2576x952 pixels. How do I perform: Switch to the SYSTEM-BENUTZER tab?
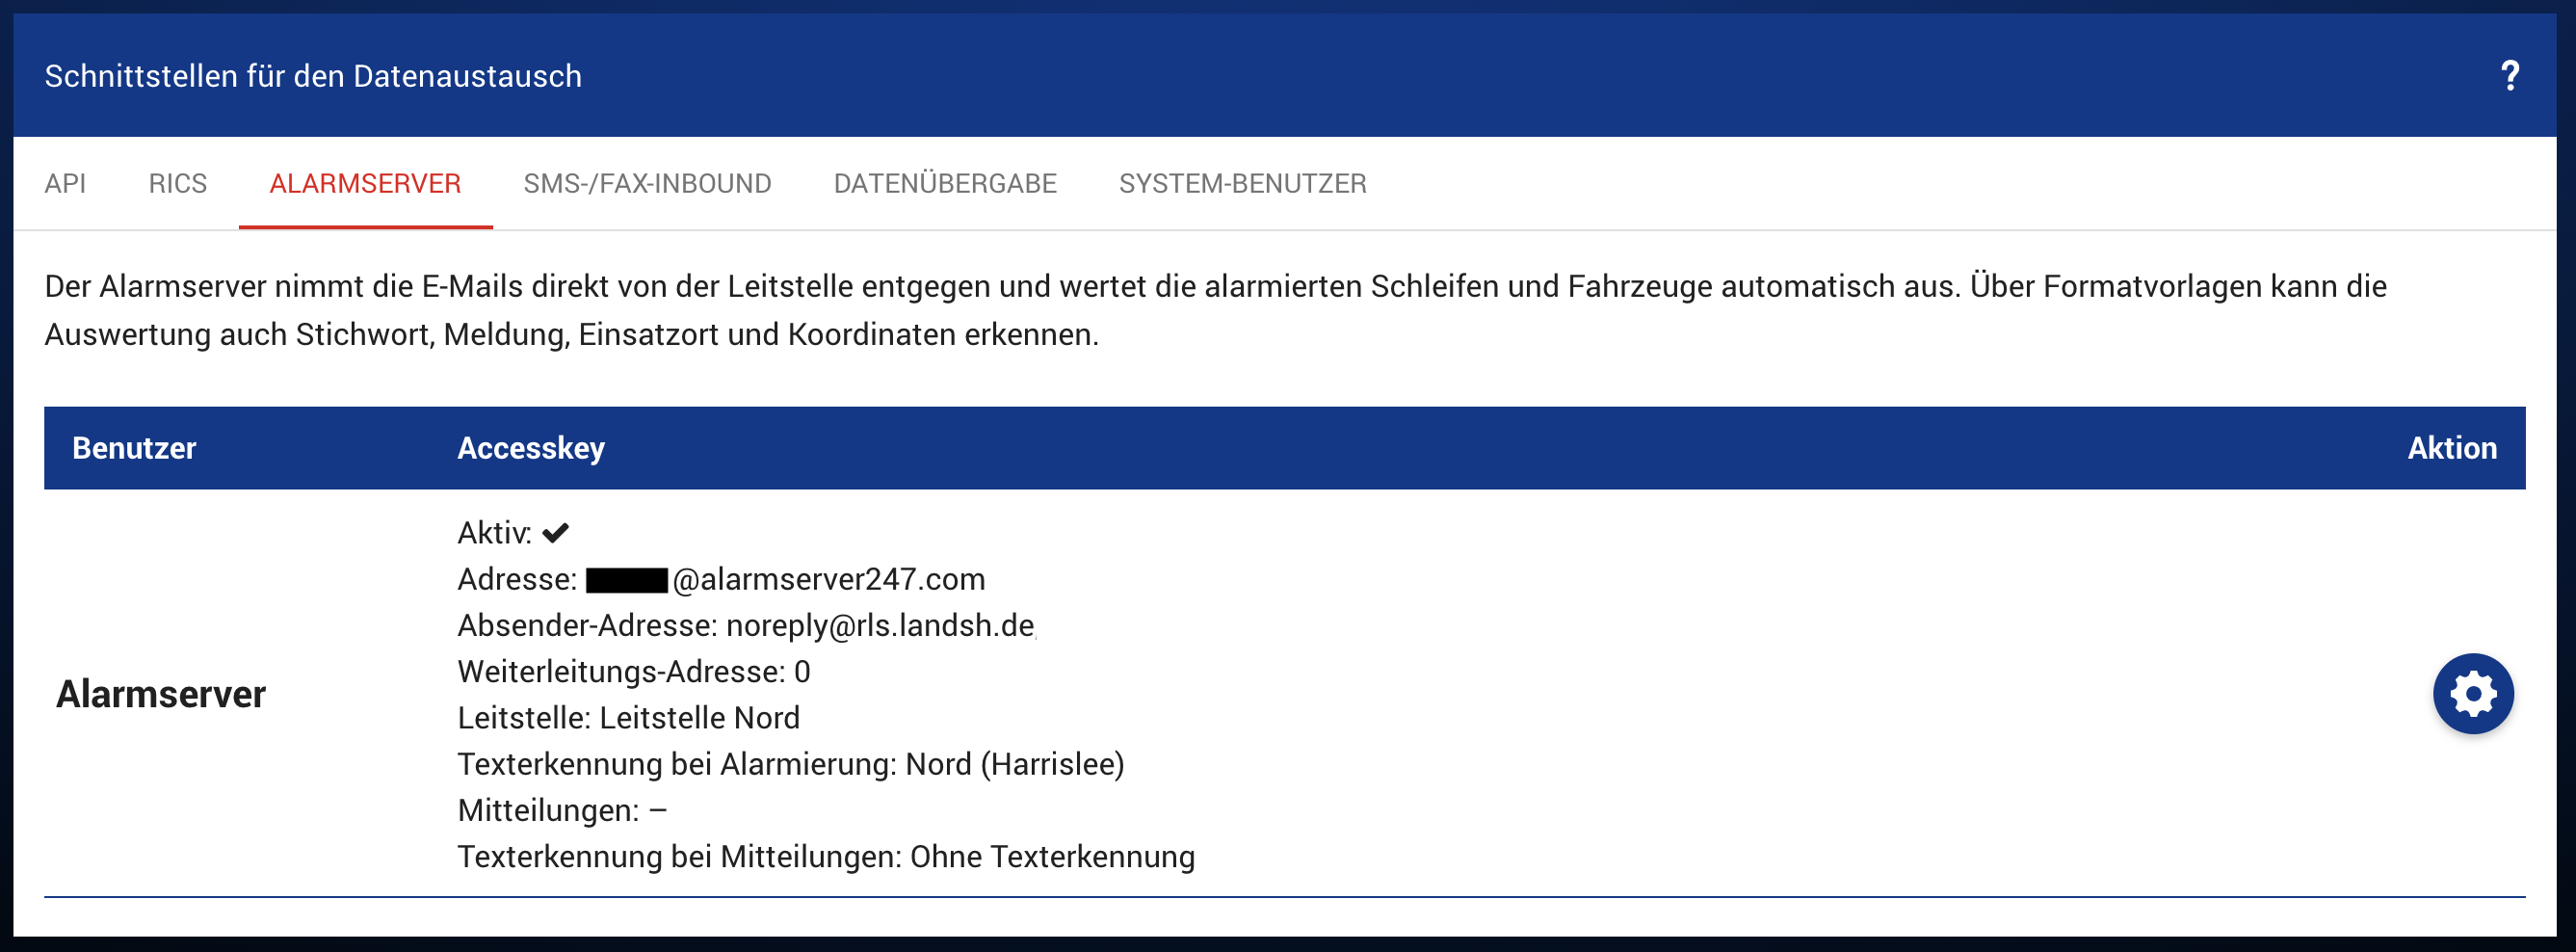pyautogui.click(x=1242, y=184)
